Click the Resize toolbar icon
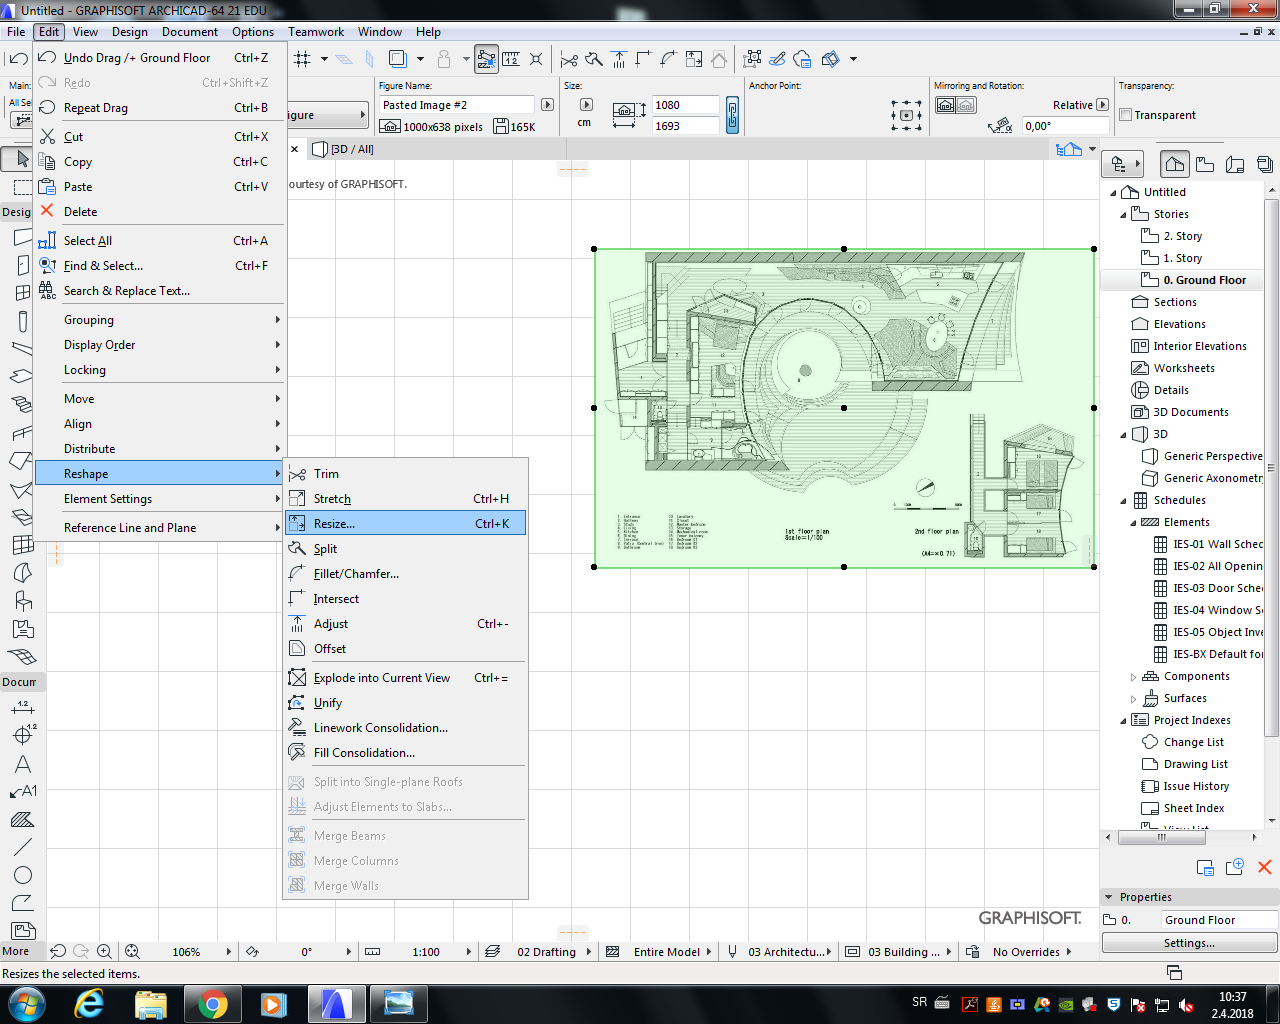The width and height of the screenshot is (1280, 1024). click(x=693, y=59)
